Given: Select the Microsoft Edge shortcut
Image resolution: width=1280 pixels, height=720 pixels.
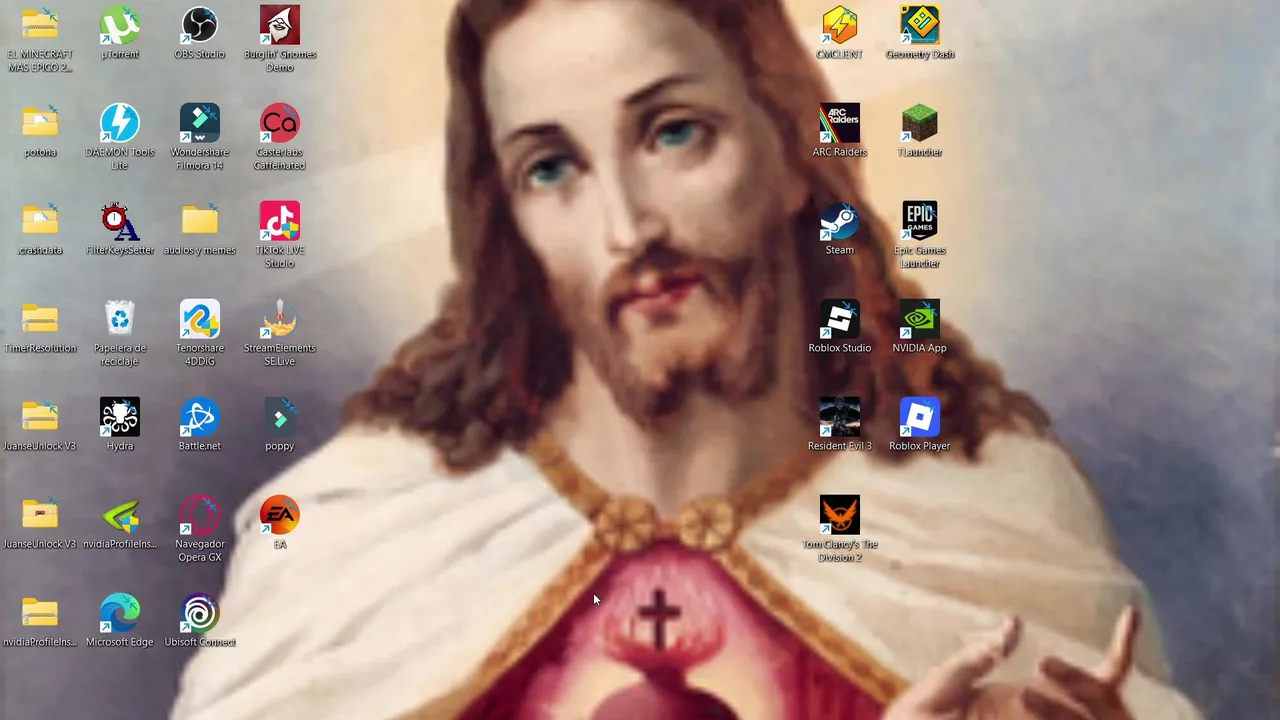Looking at the screenshot, I should click(x=120, y=614).
